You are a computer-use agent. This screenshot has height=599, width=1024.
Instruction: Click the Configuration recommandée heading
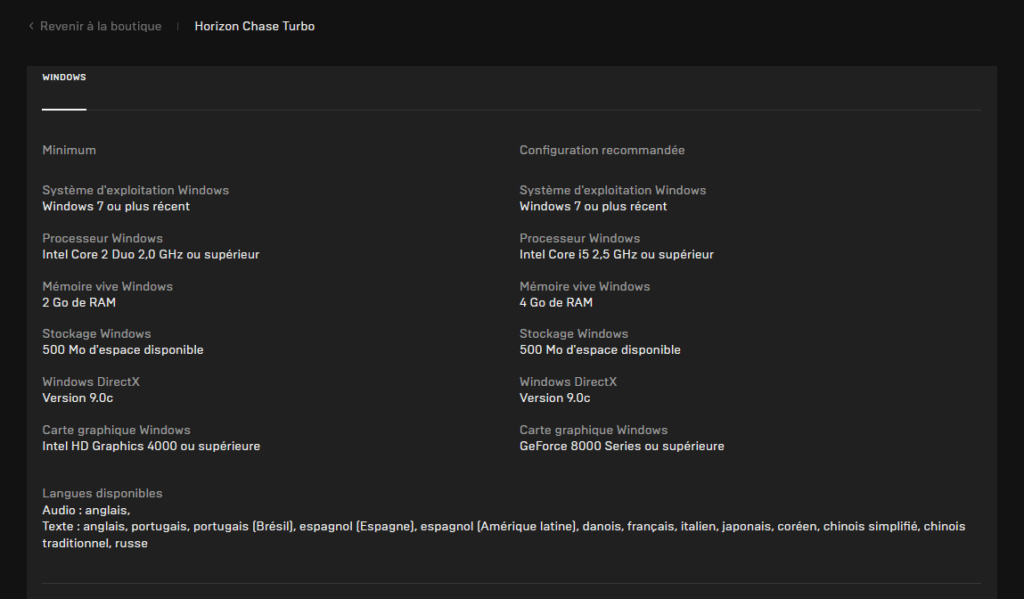click(602, 150)
